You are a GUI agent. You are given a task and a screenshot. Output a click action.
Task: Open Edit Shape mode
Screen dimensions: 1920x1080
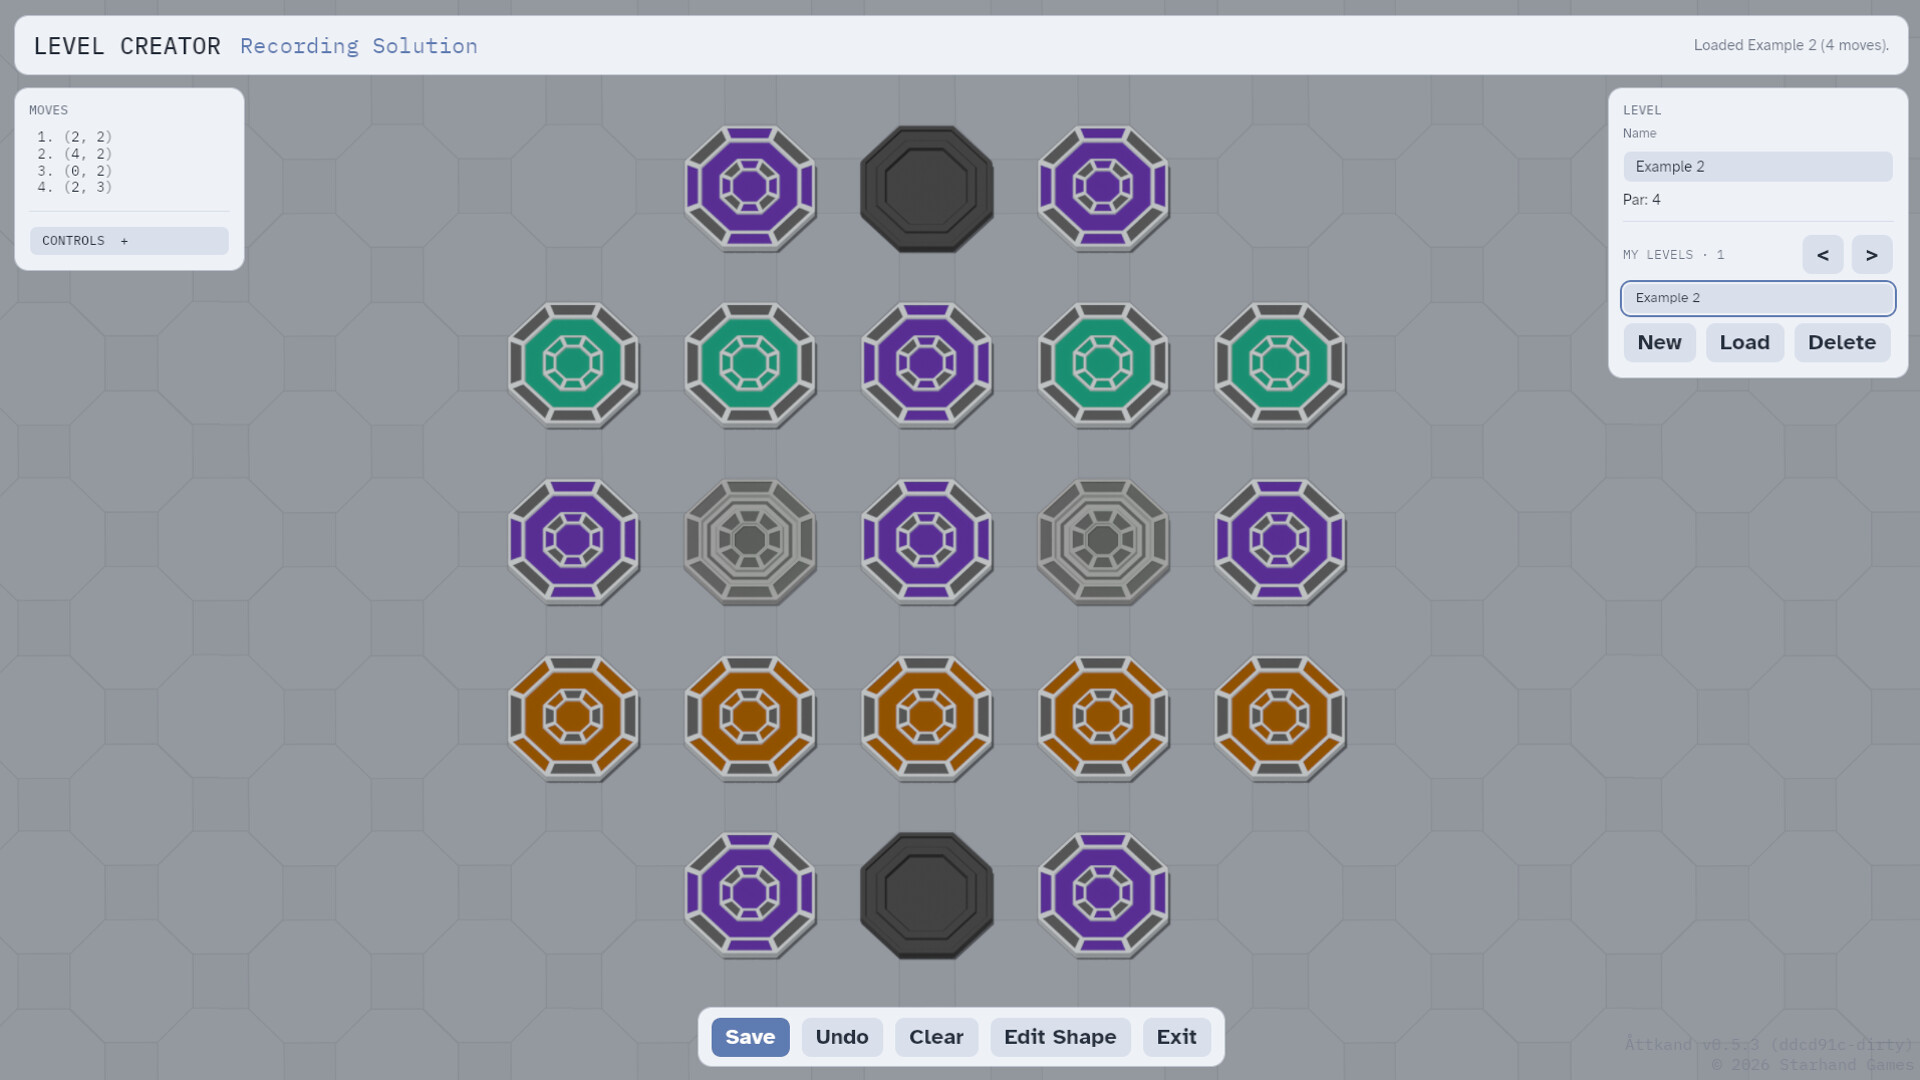[1060, 1037]
